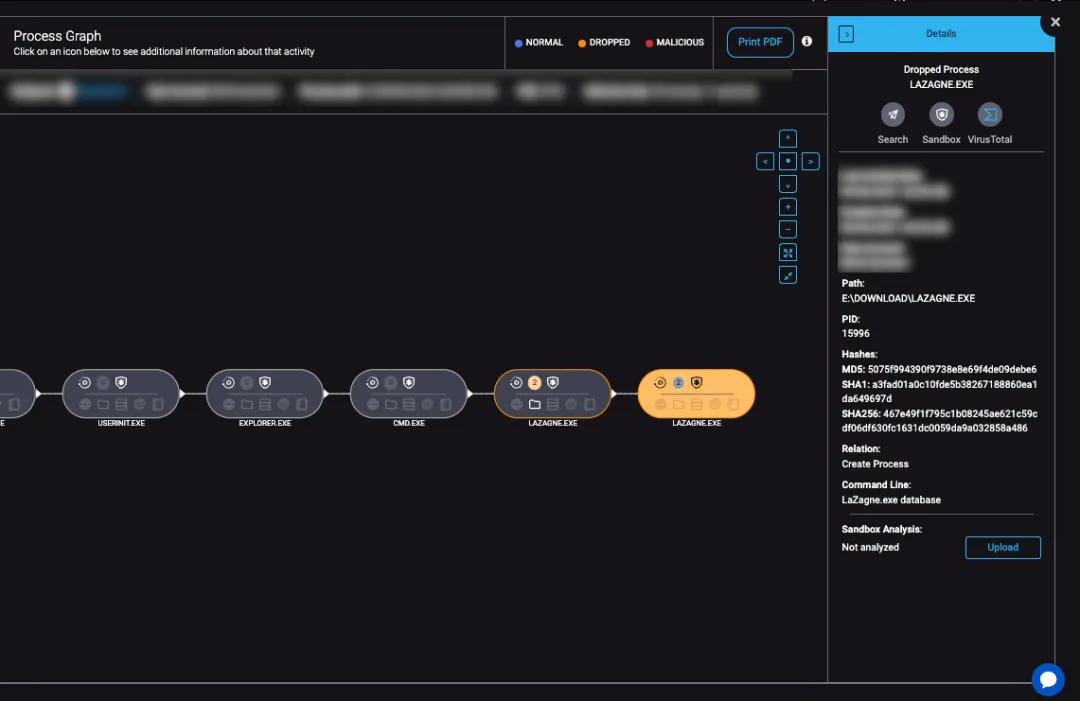Click the Sandbox icon in Details
The image size is (1080, 701).
coord(941,115)
